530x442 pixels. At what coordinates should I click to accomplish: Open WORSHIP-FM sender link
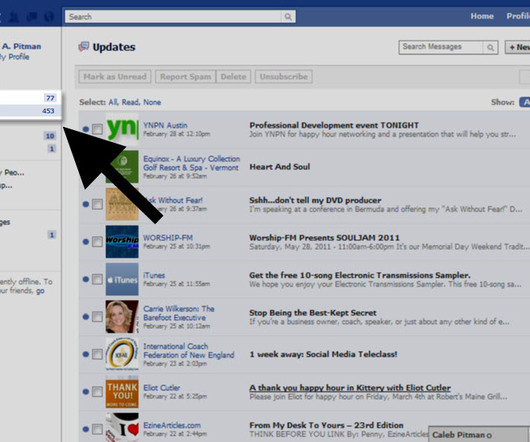tap(168, 238)
